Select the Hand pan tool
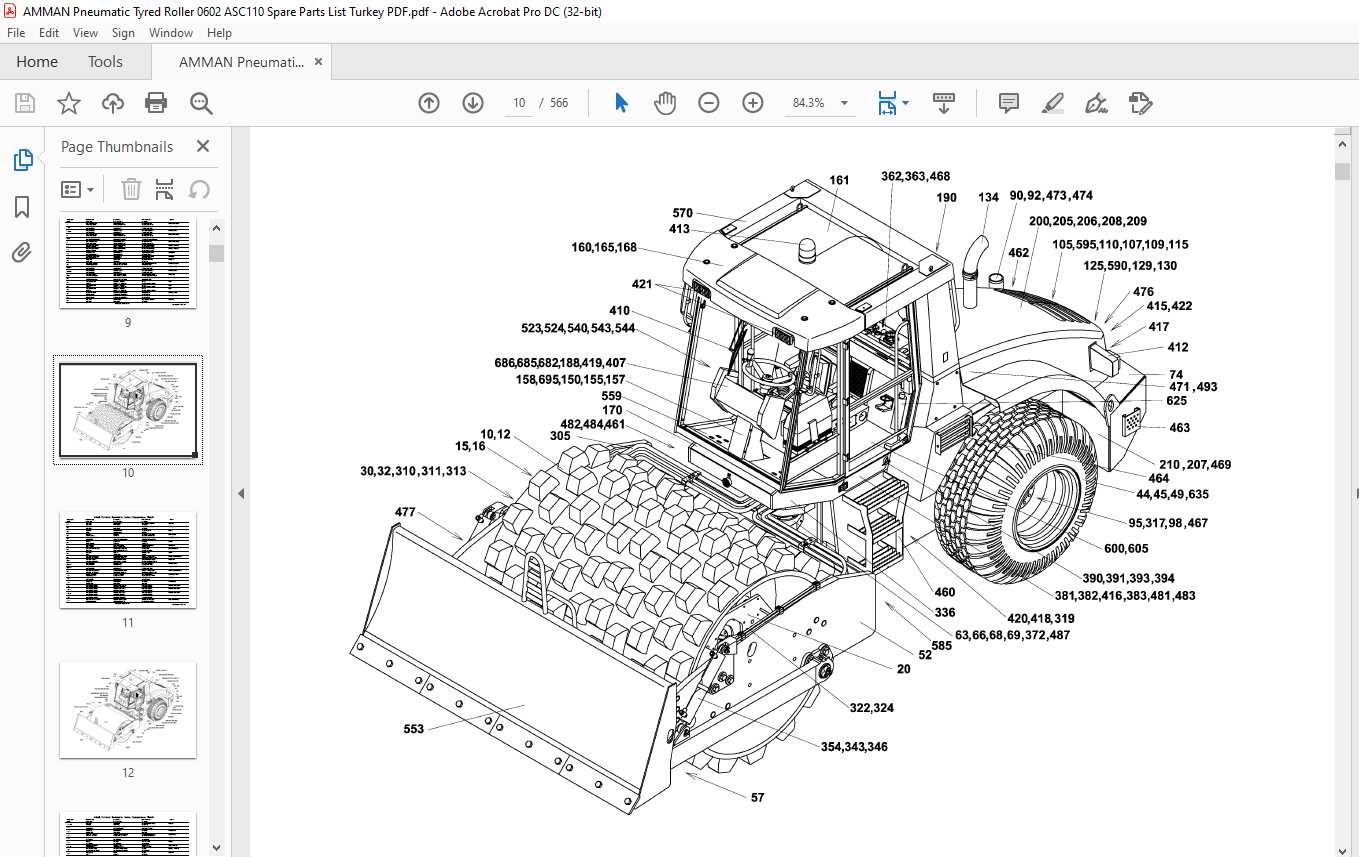This screenshot has width=1359, height=857. [x=665, y=103]
